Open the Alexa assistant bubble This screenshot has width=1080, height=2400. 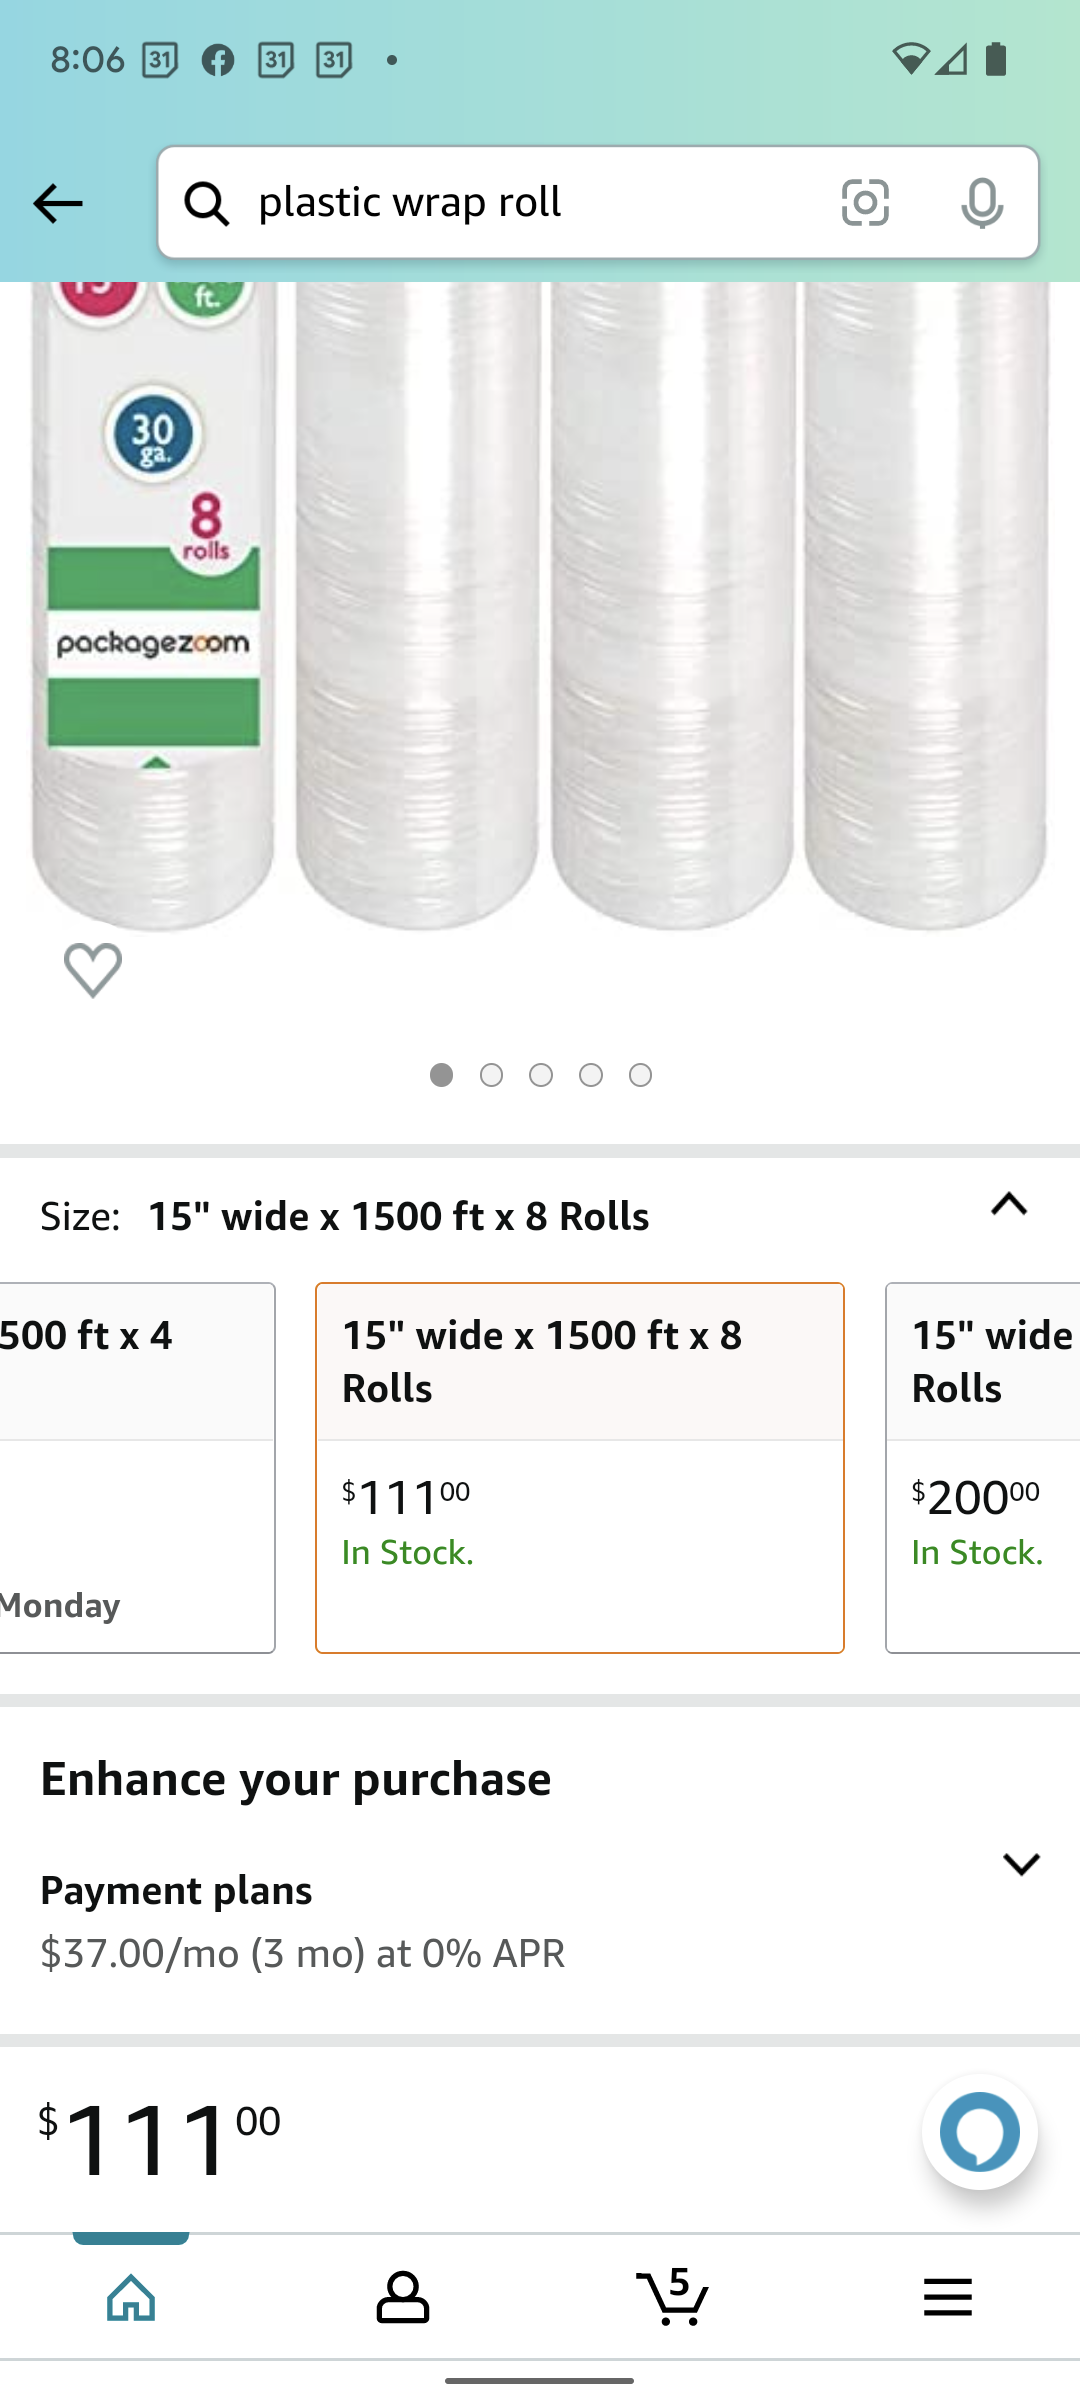pos(979,2132)
